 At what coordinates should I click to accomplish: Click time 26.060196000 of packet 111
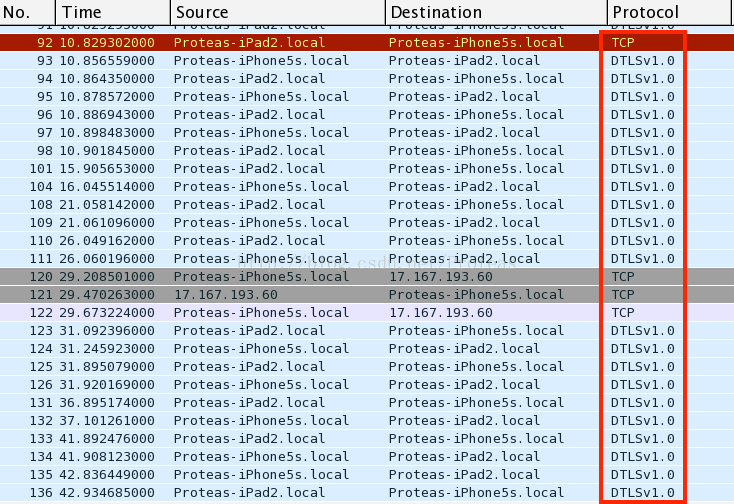click(x=107, y=259)
